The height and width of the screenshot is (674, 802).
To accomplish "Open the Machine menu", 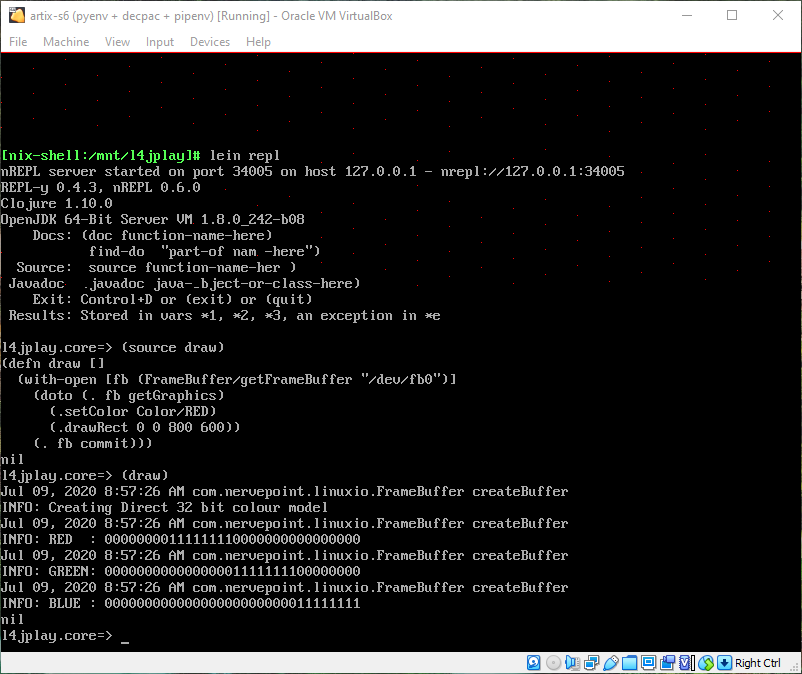I will click(66, 42).
